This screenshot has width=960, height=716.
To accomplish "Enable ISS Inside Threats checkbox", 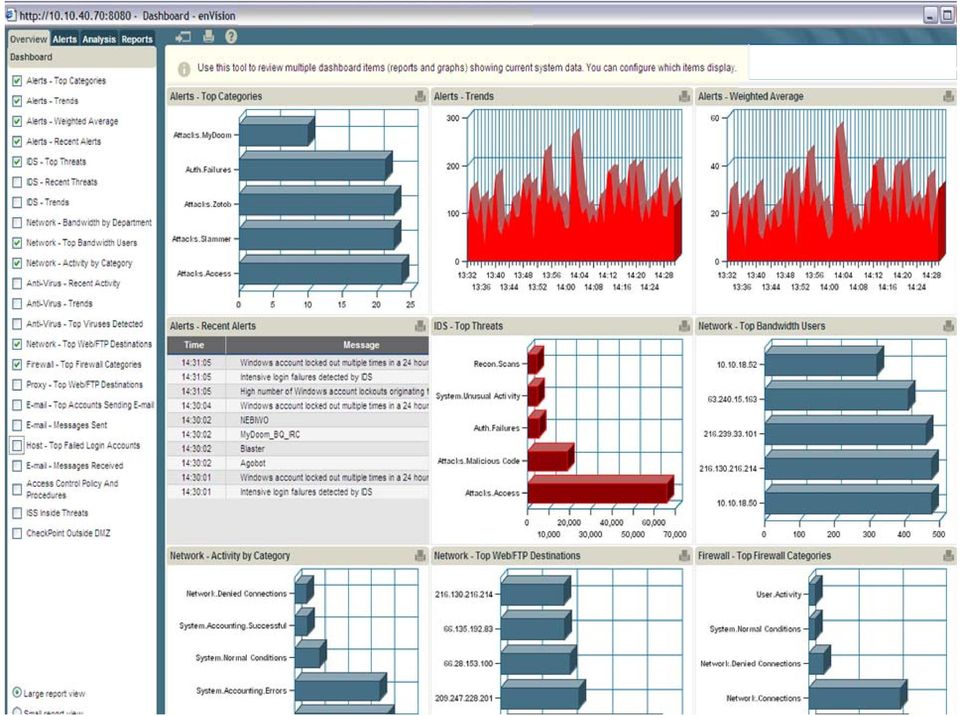I will point(17,513).
